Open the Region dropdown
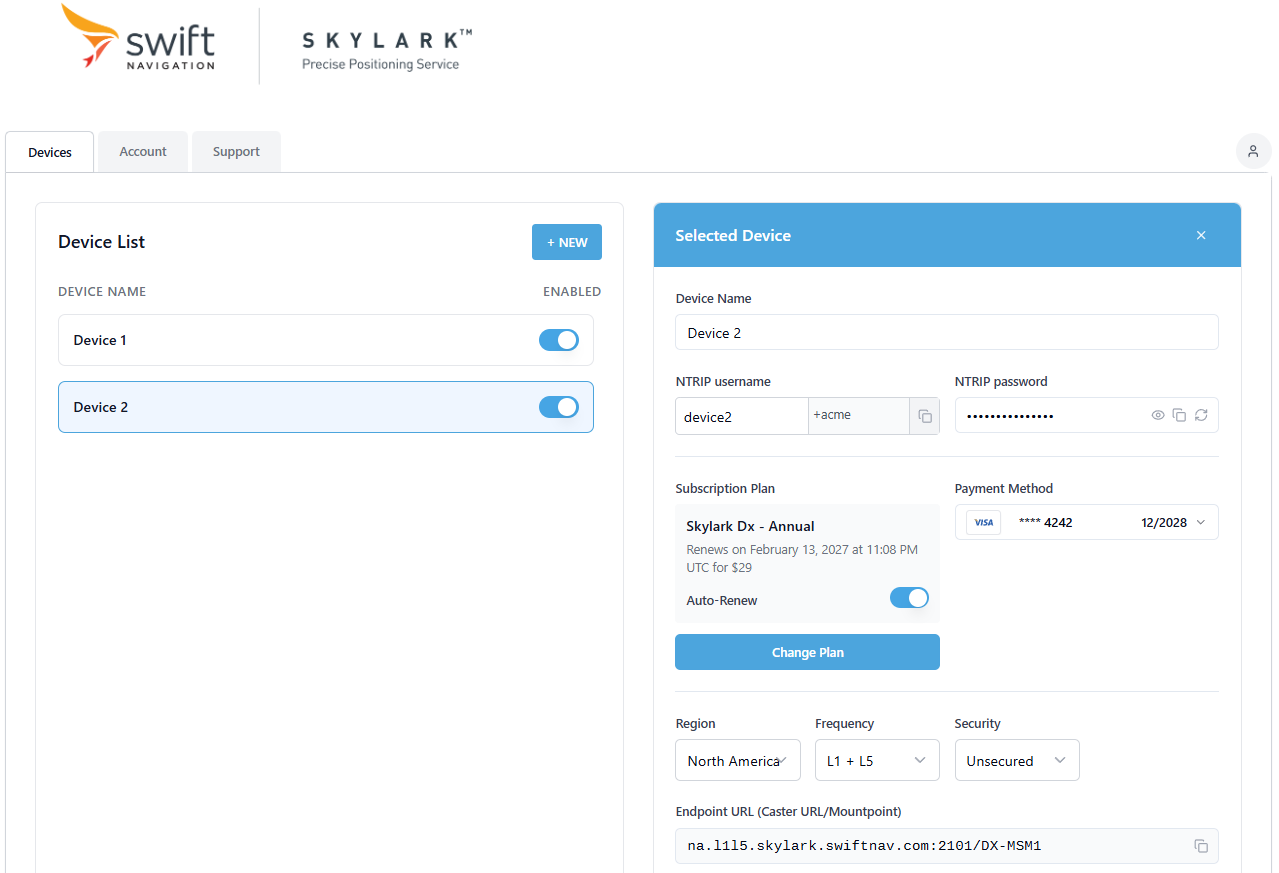The height and width of the screenshot is (873, 1279). [738, 760]
